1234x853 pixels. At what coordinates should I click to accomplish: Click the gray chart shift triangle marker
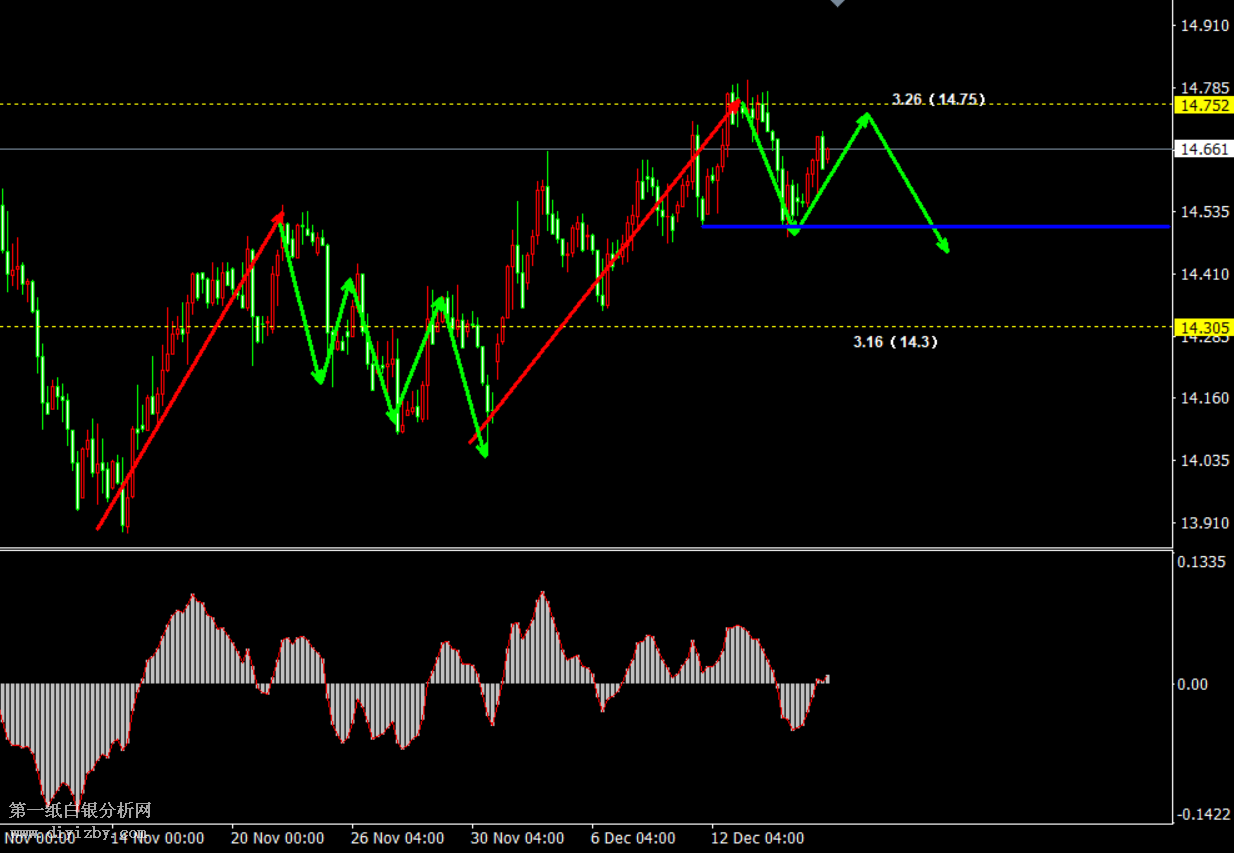coord(837,3)
